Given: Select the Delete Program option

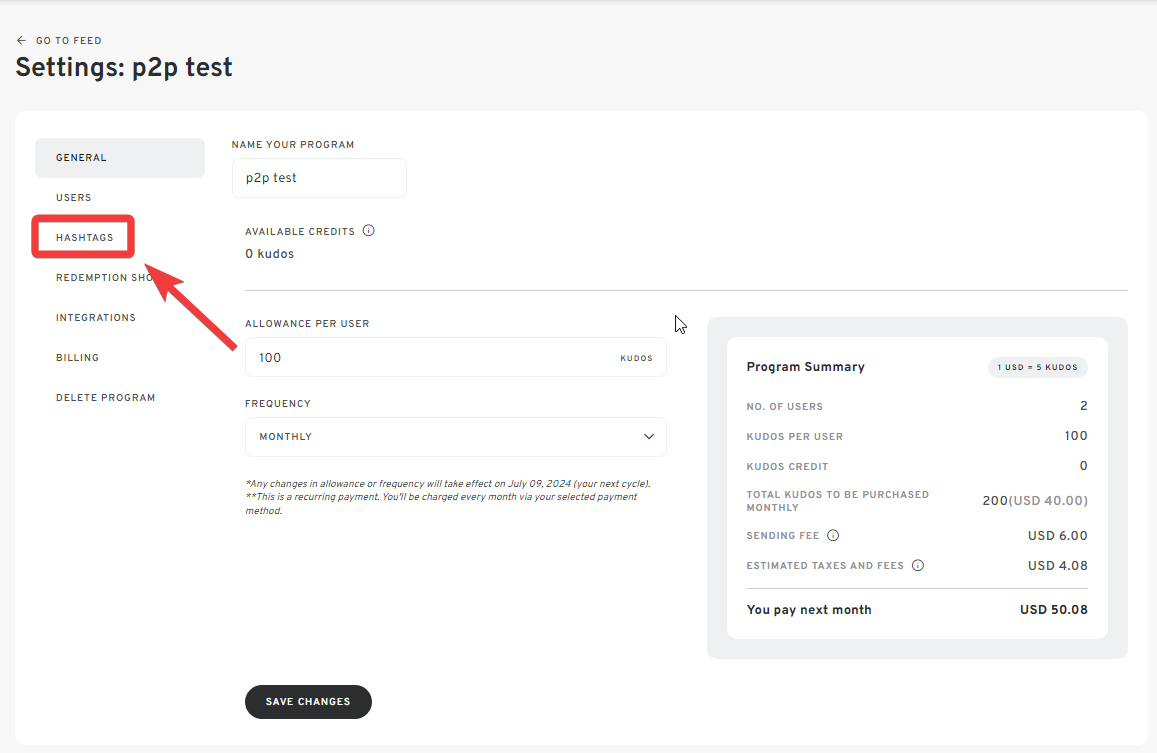Looking at the screenshot, I should click(106, 397).
